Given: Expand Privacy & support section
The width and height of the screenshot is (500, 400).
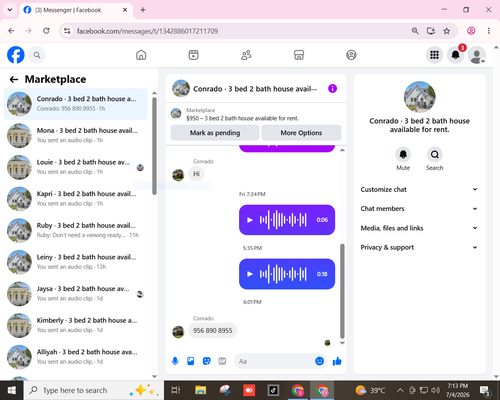Looking at the screenshot, I should [419, 247].
